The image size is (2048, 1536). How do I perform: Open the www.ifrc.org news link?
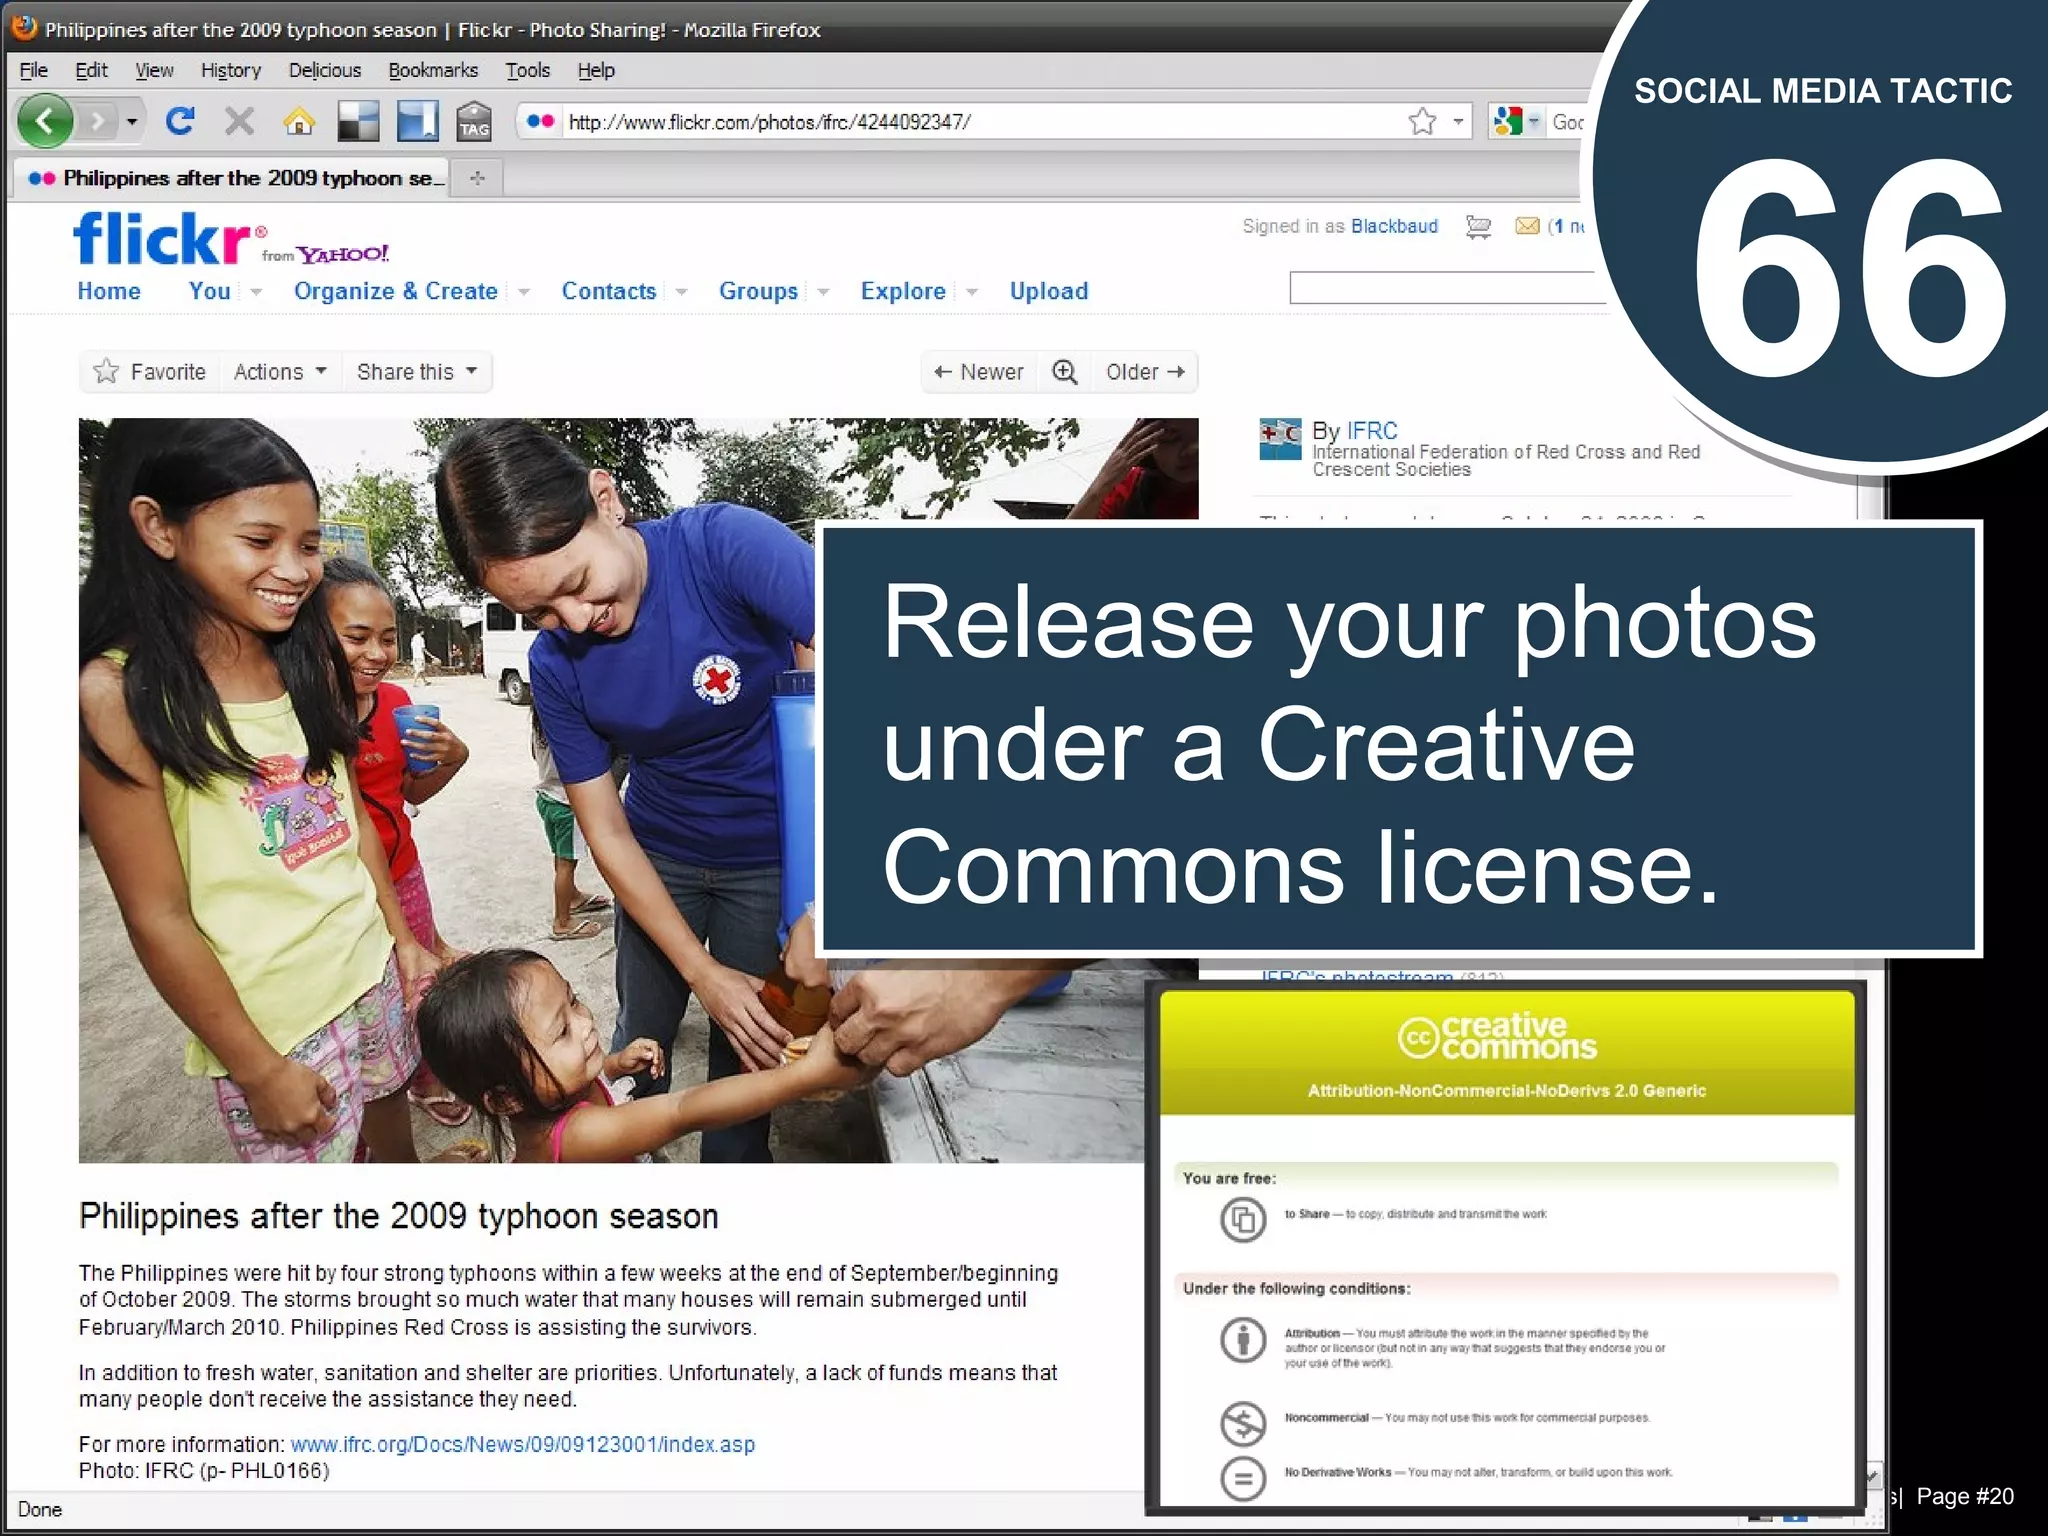[522, 1444]
